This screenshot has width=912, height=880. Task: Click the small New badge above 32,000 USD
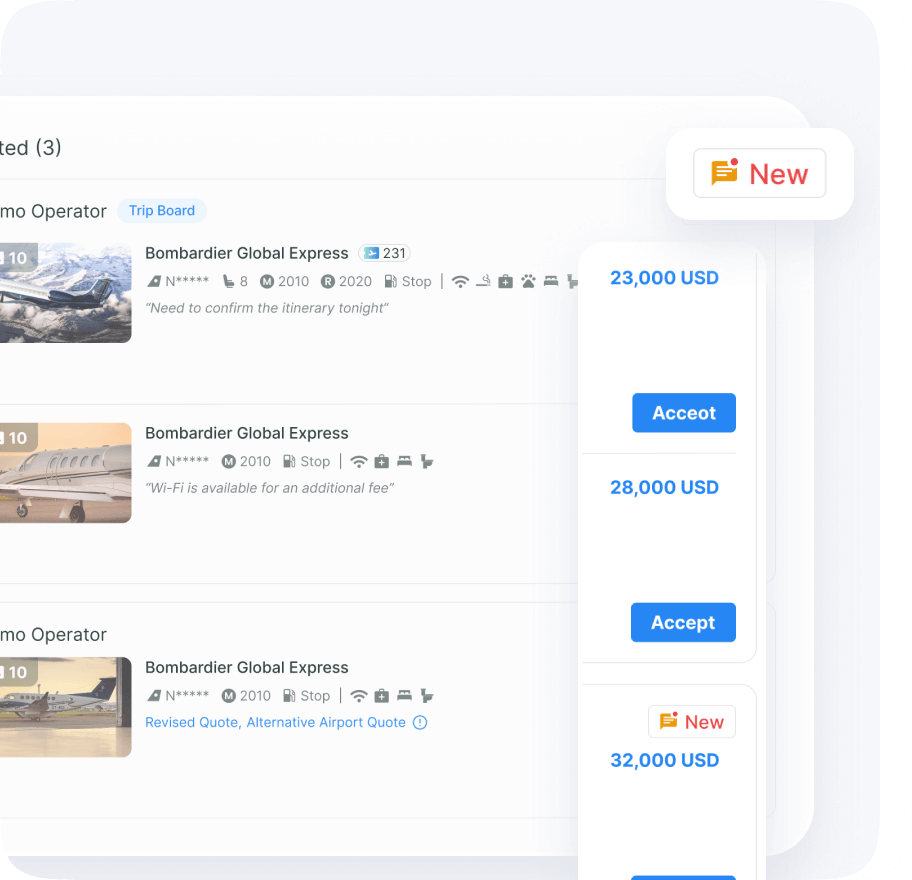(x=692, y=722)
